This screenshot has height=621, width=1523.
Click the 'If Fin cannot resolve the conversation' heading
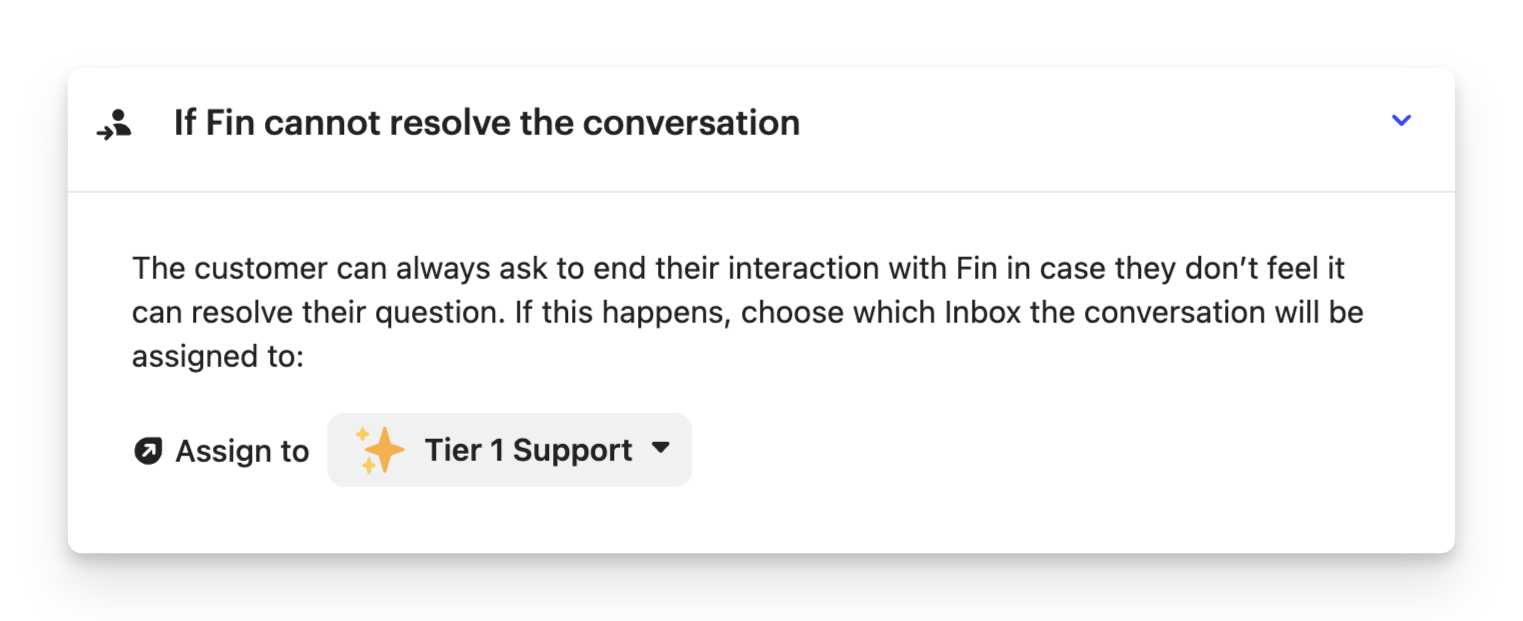click(487, 123)
